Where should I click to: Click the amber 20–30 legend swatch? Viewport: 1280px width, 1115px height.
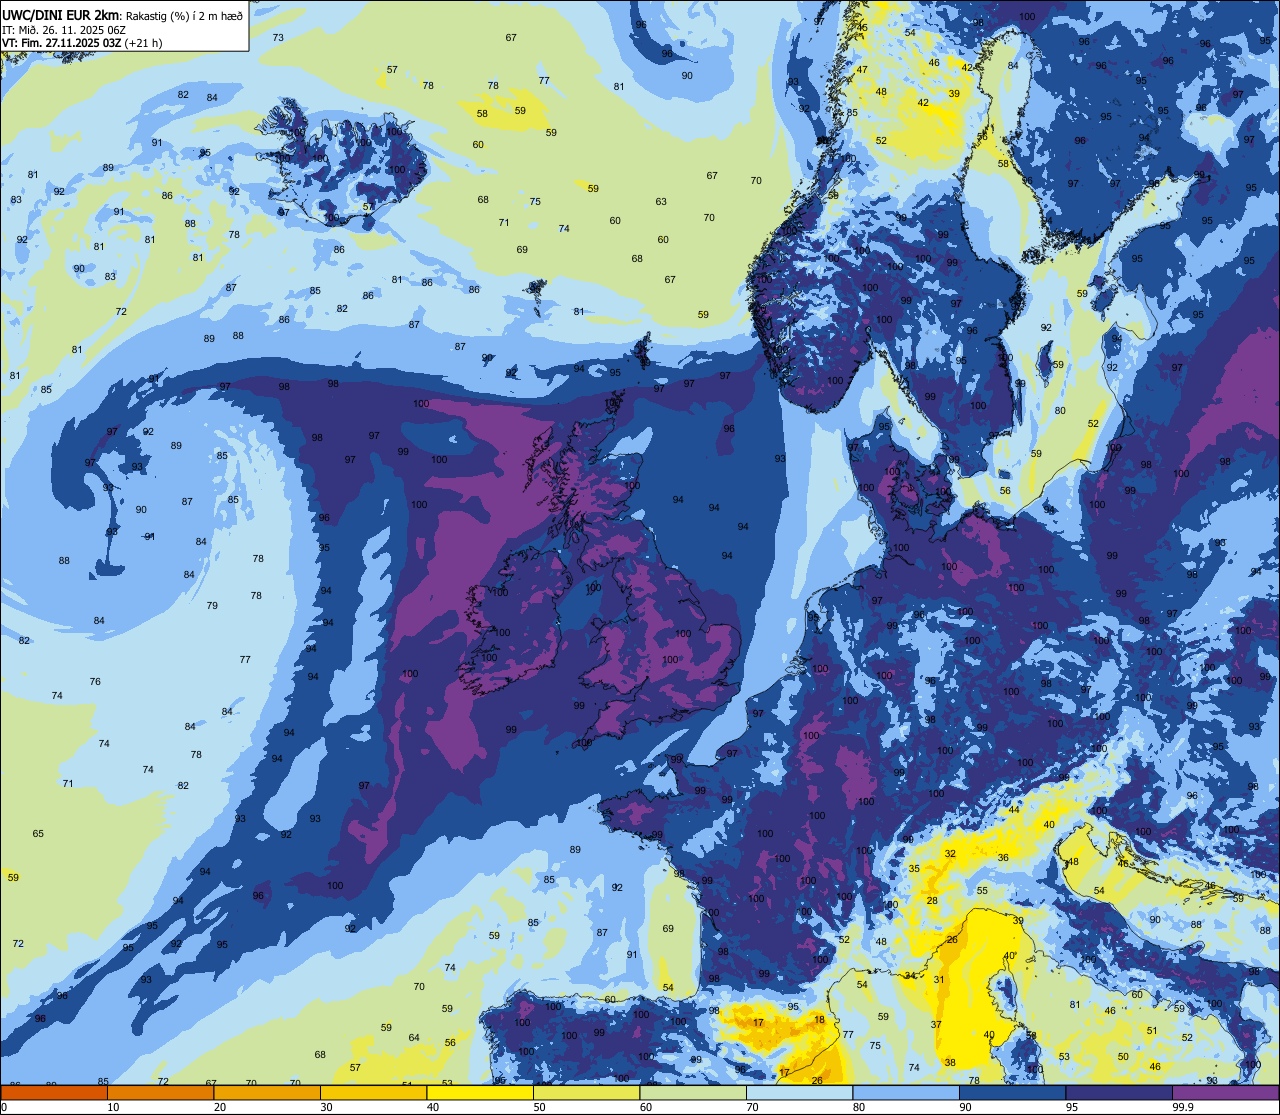coord(267,1092)
